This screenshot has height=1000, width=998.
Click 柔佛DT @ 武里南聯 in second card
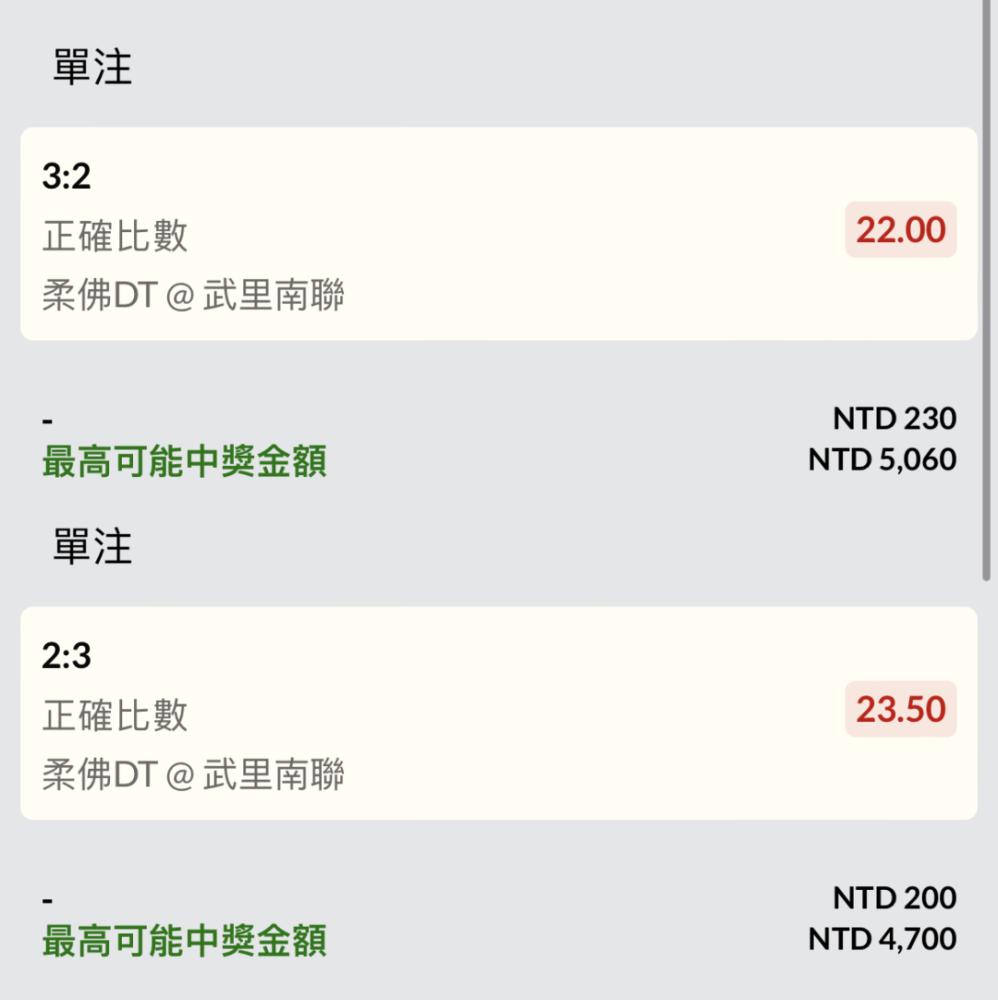pos(193,774)
